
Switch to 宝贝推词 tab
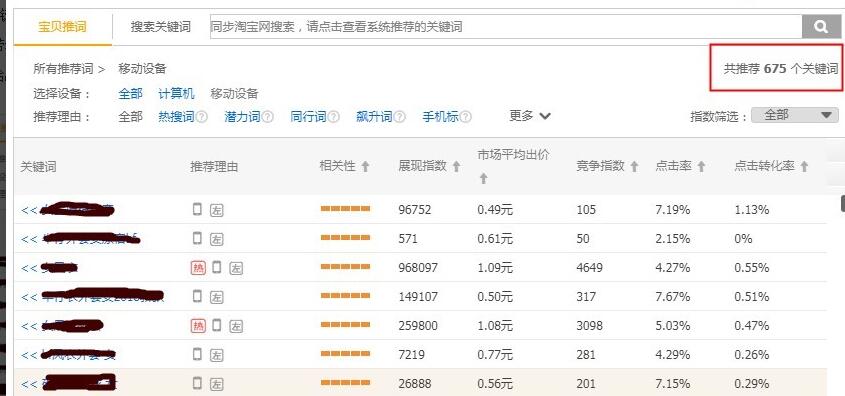[63, 27]
